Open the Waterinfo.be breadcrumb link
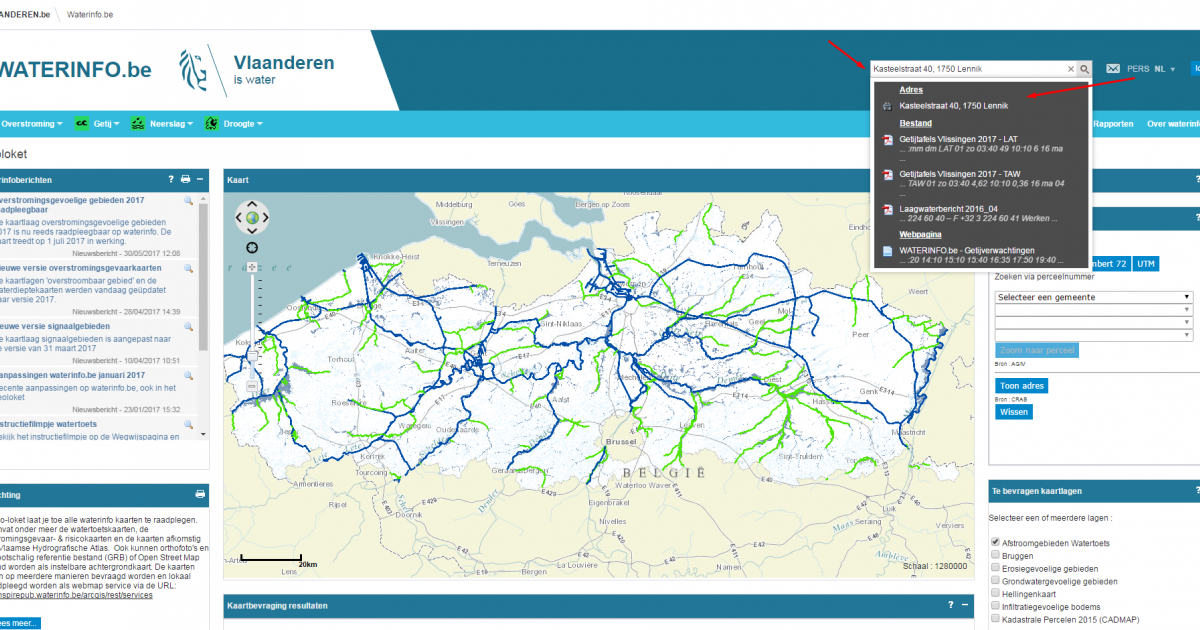 click(90, 16)
